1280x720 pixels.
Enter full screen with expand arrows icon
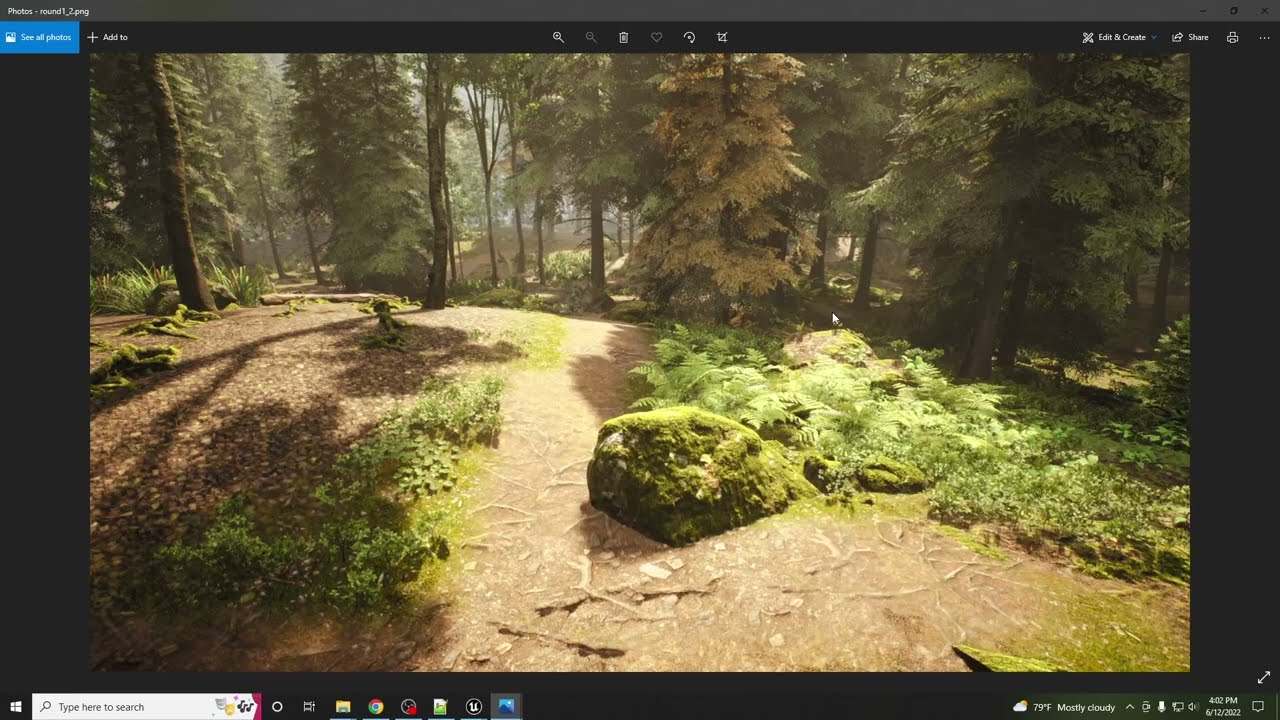[x=1264, y=677]
